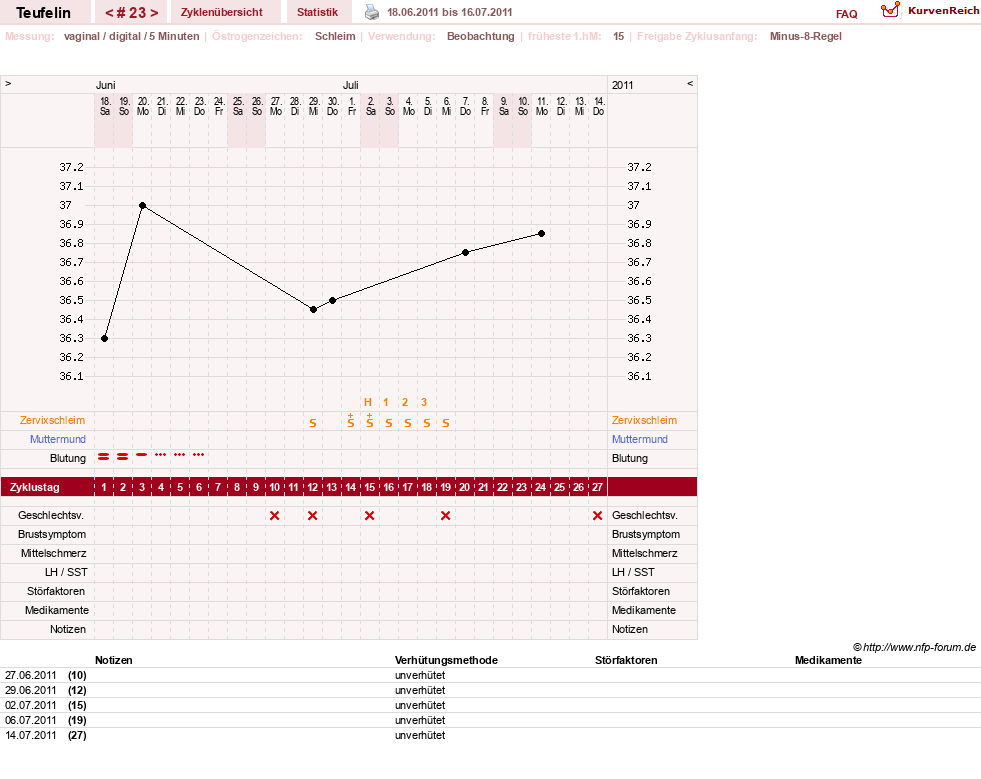This screenshot has width=981, height=779.
Task: Click spotting dots on cycle day 4
Action: (x=160, y=454)
